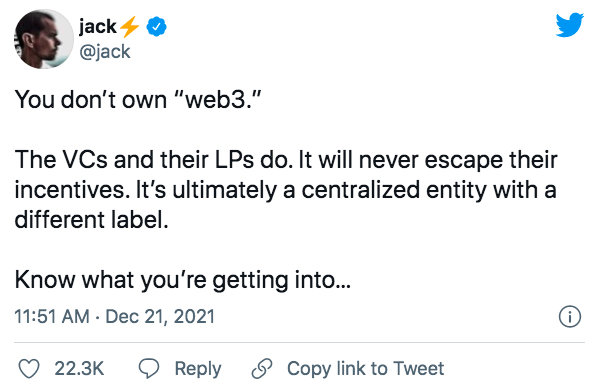Click the Dec 21, 2021 date

coord(160,317)
